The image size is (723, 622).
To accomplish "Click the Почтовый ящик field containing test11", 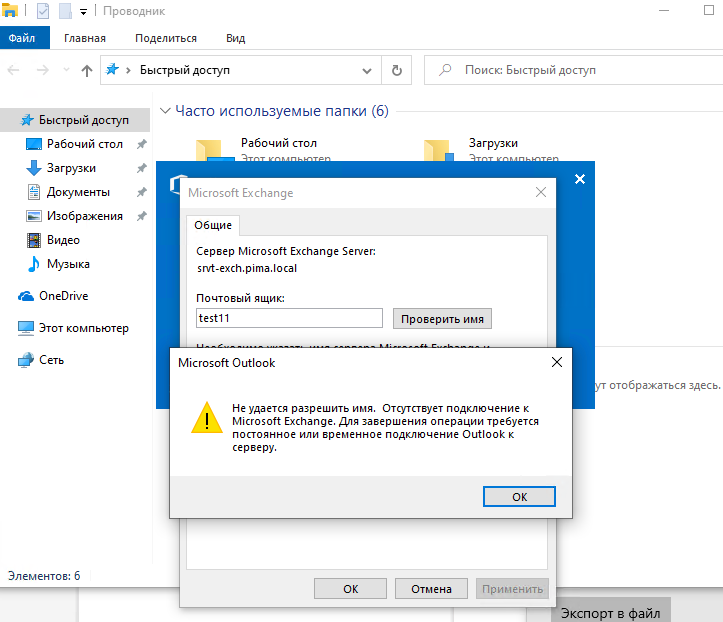I will coord(289,318).
